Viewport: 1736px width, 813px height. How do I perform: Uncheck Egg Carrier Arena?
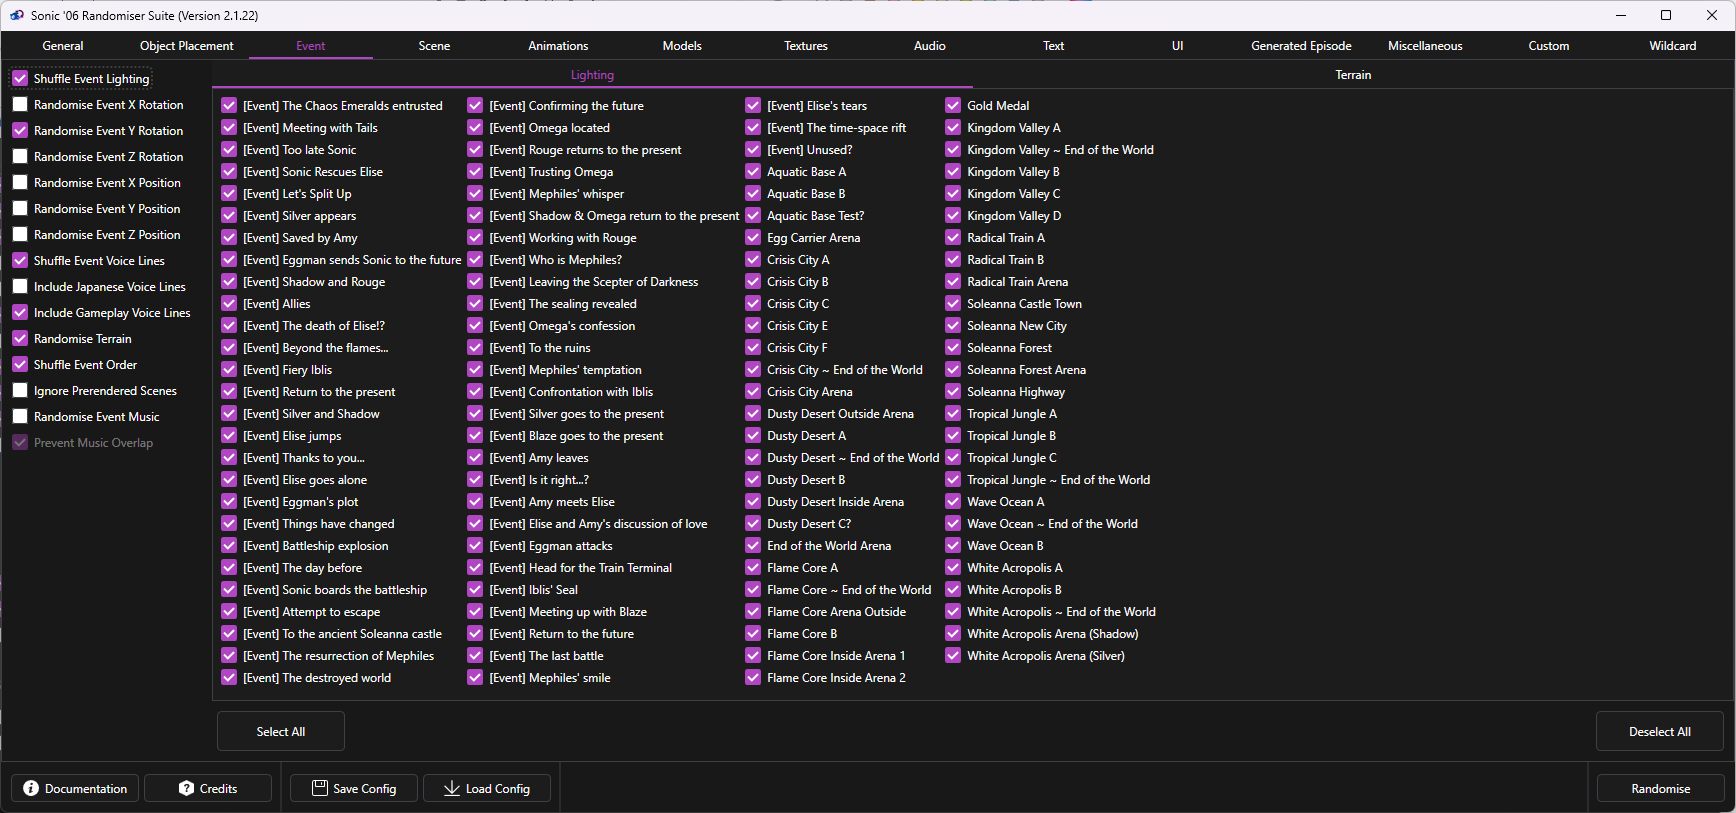click(753, 237)
